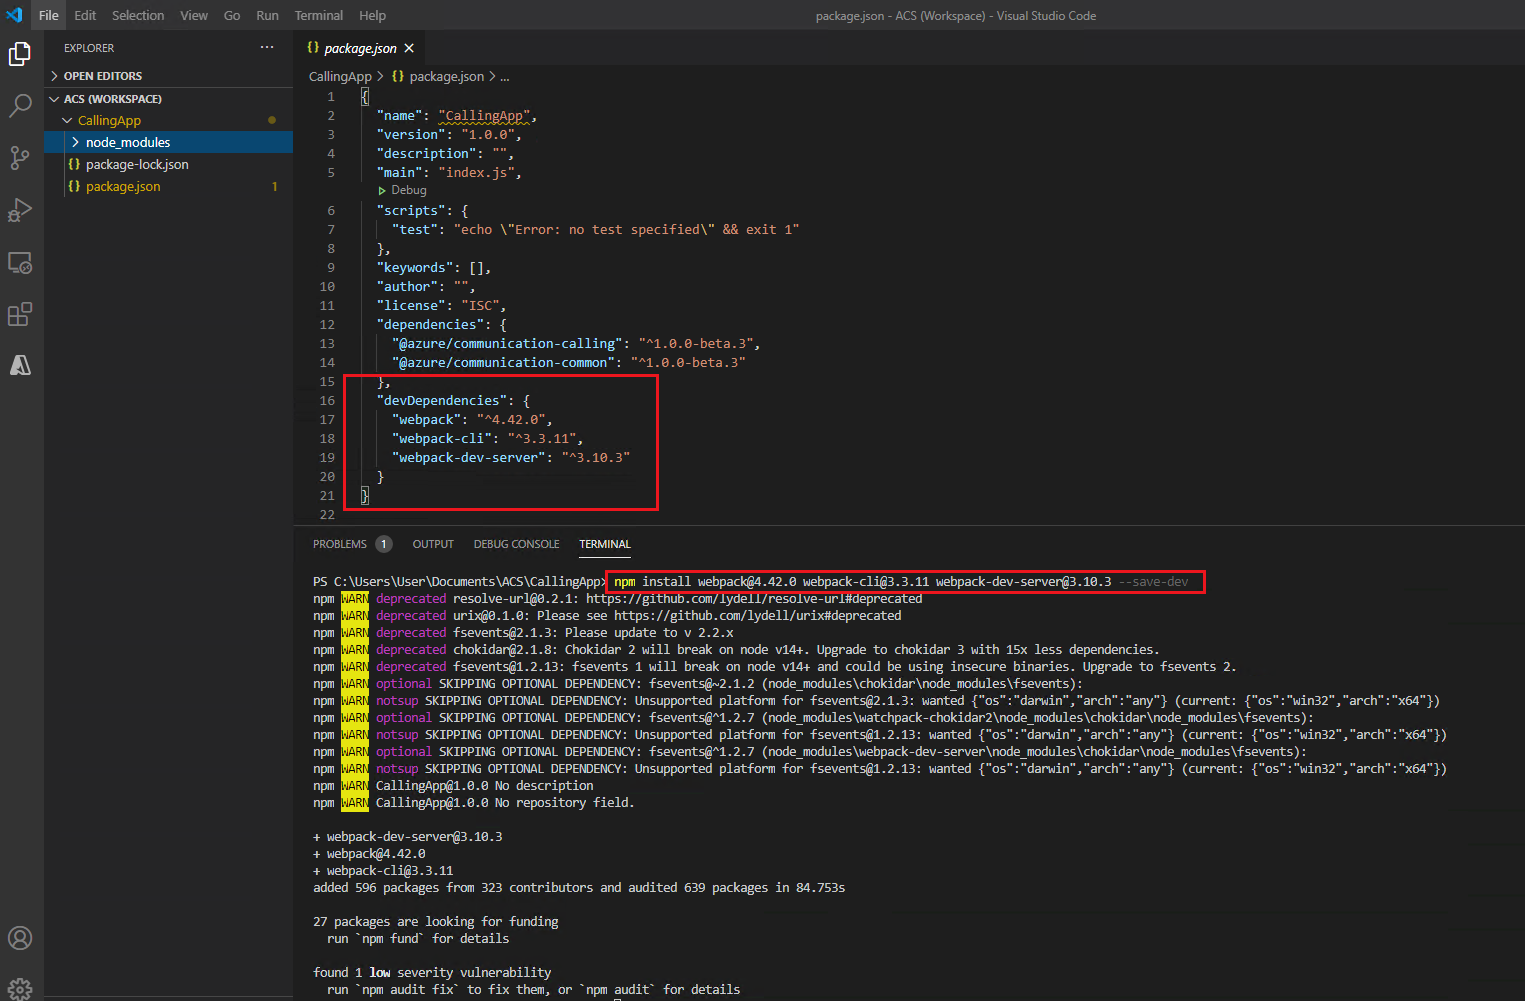The width and height of the screenshot is (1525, 1001).
Task: Open the Extensions view icon
Action: coord(20,314)
